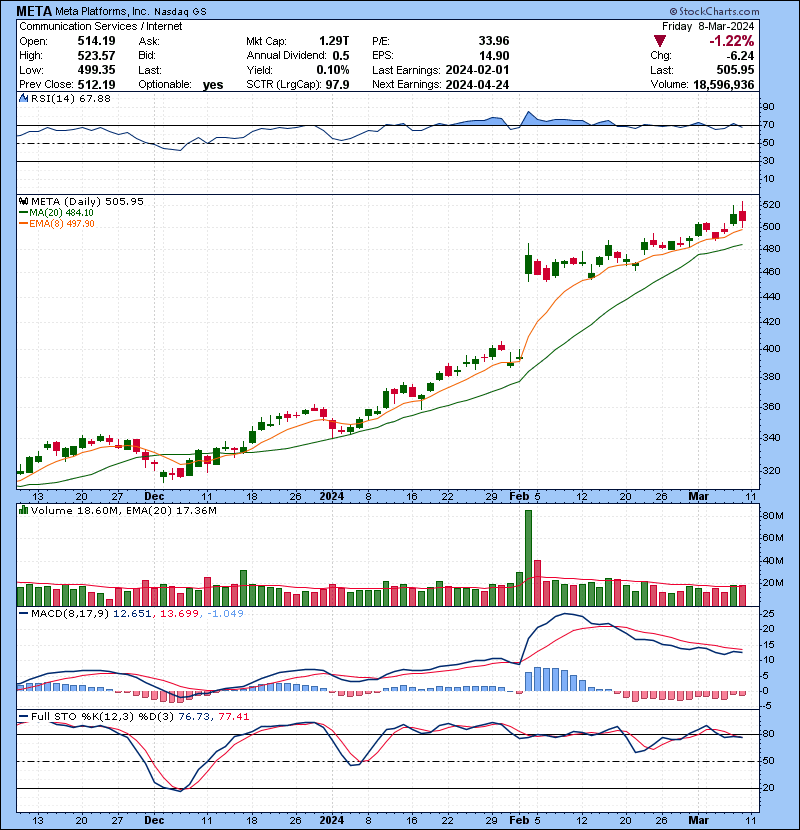Click the MACD signal value 13.699

click(179, 614)
